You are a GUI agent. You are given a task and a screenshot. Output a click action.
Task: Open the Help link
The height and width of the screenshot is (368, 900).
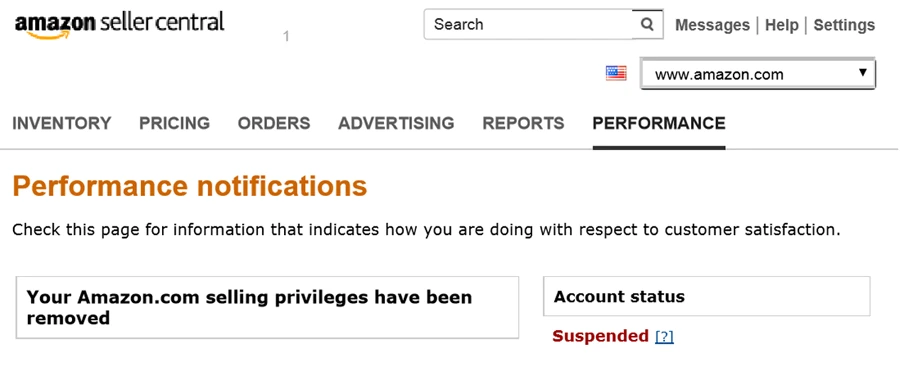[782, 25]
